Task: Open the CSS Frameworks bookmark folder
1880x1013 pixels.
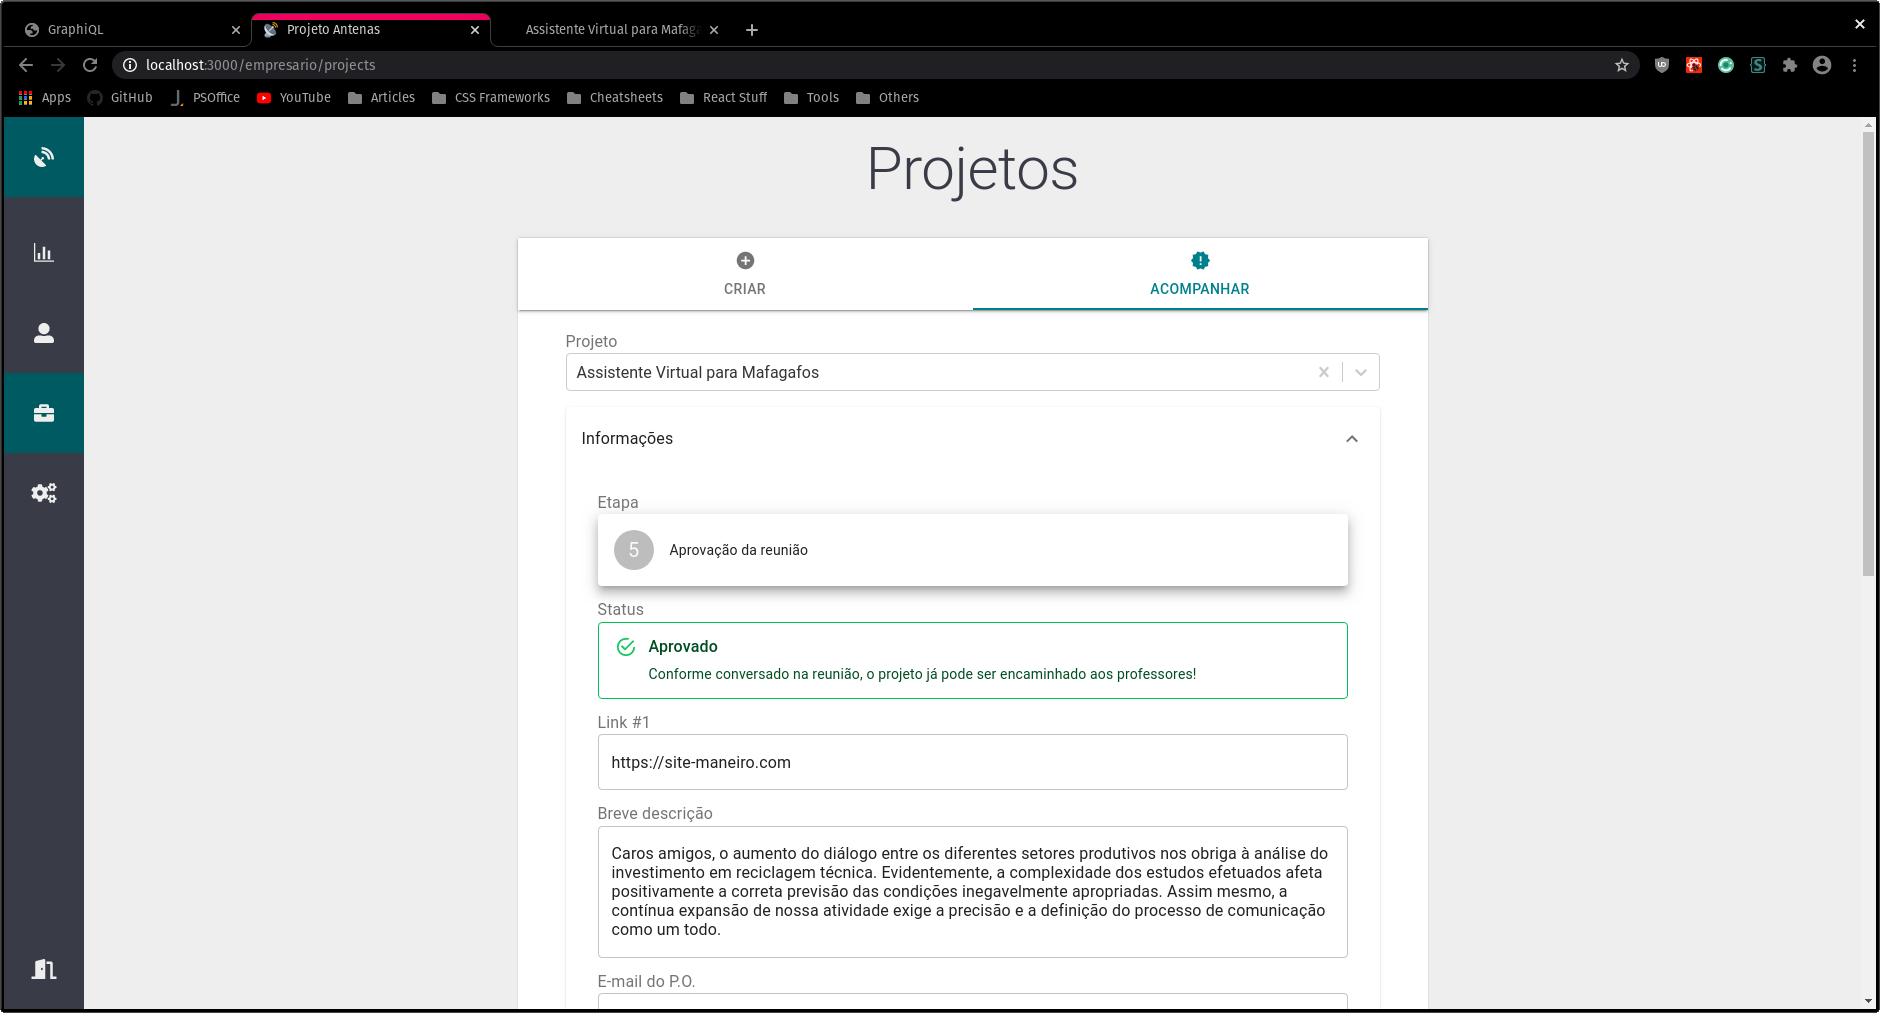Action: 491,98
